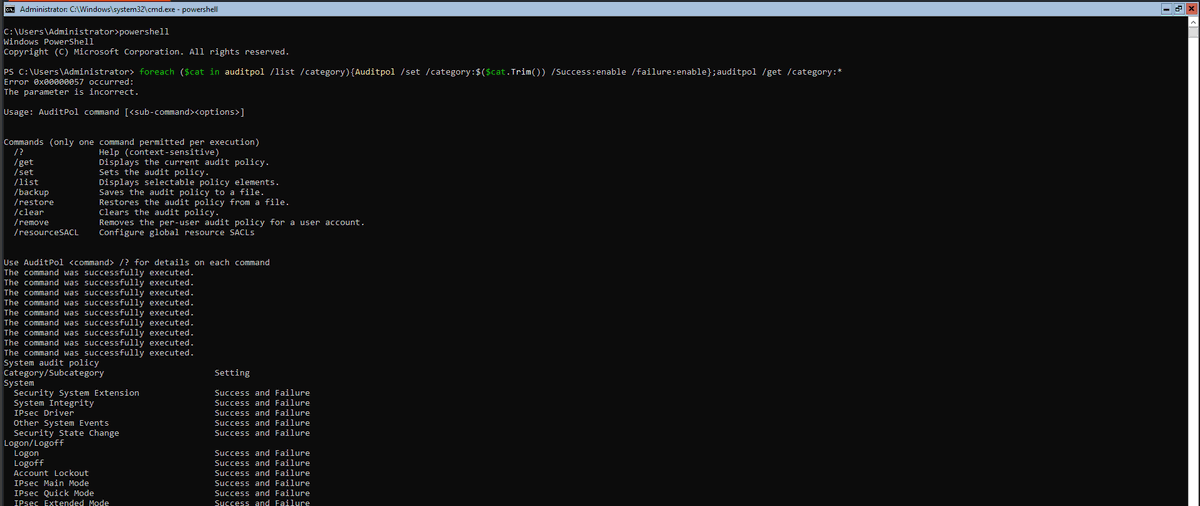Click "Restores the audit policy from a file."
This screenshot has height=506, width=1200.
(x=194, y=202)
